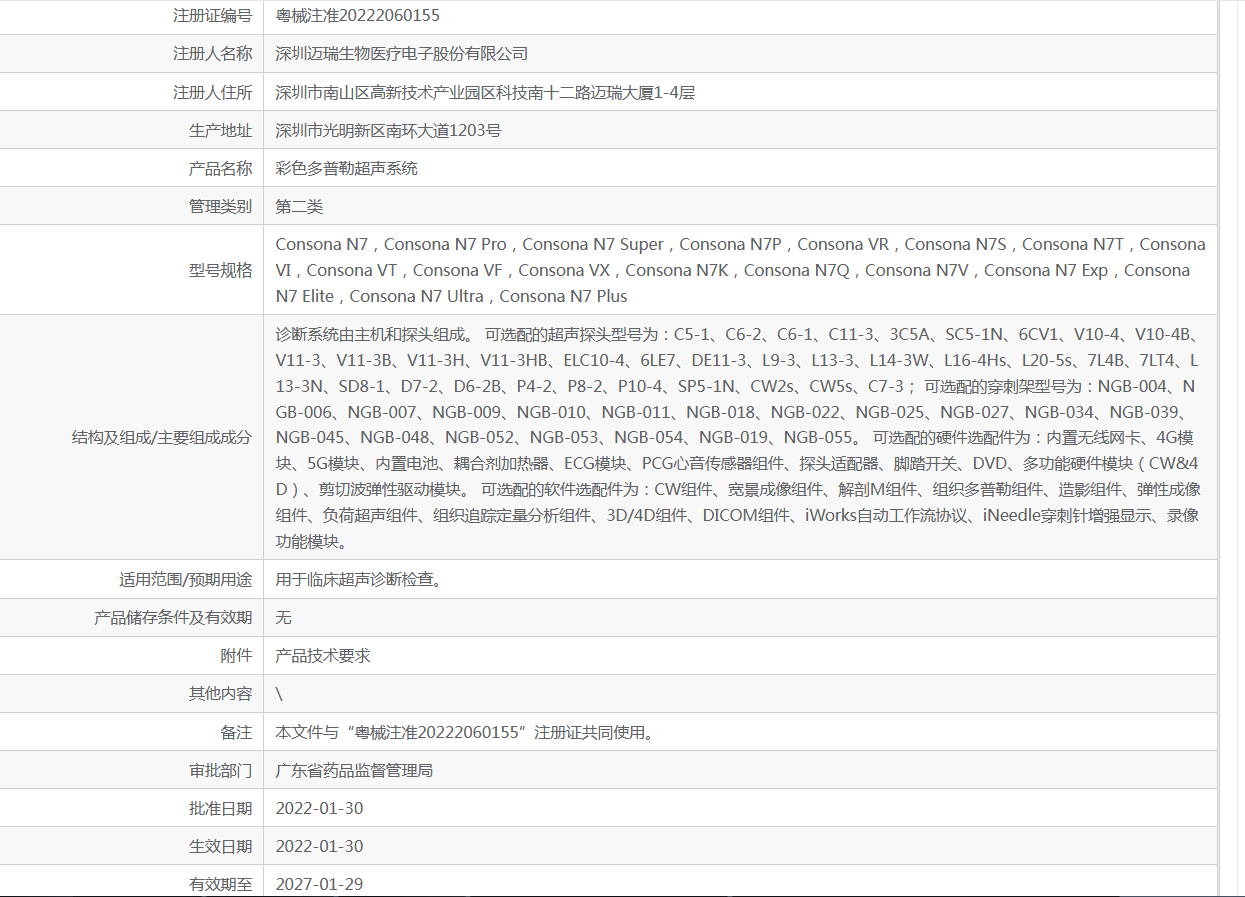
Task: Click the 适用范围/预期用途 label
Action: pos(185,579)
